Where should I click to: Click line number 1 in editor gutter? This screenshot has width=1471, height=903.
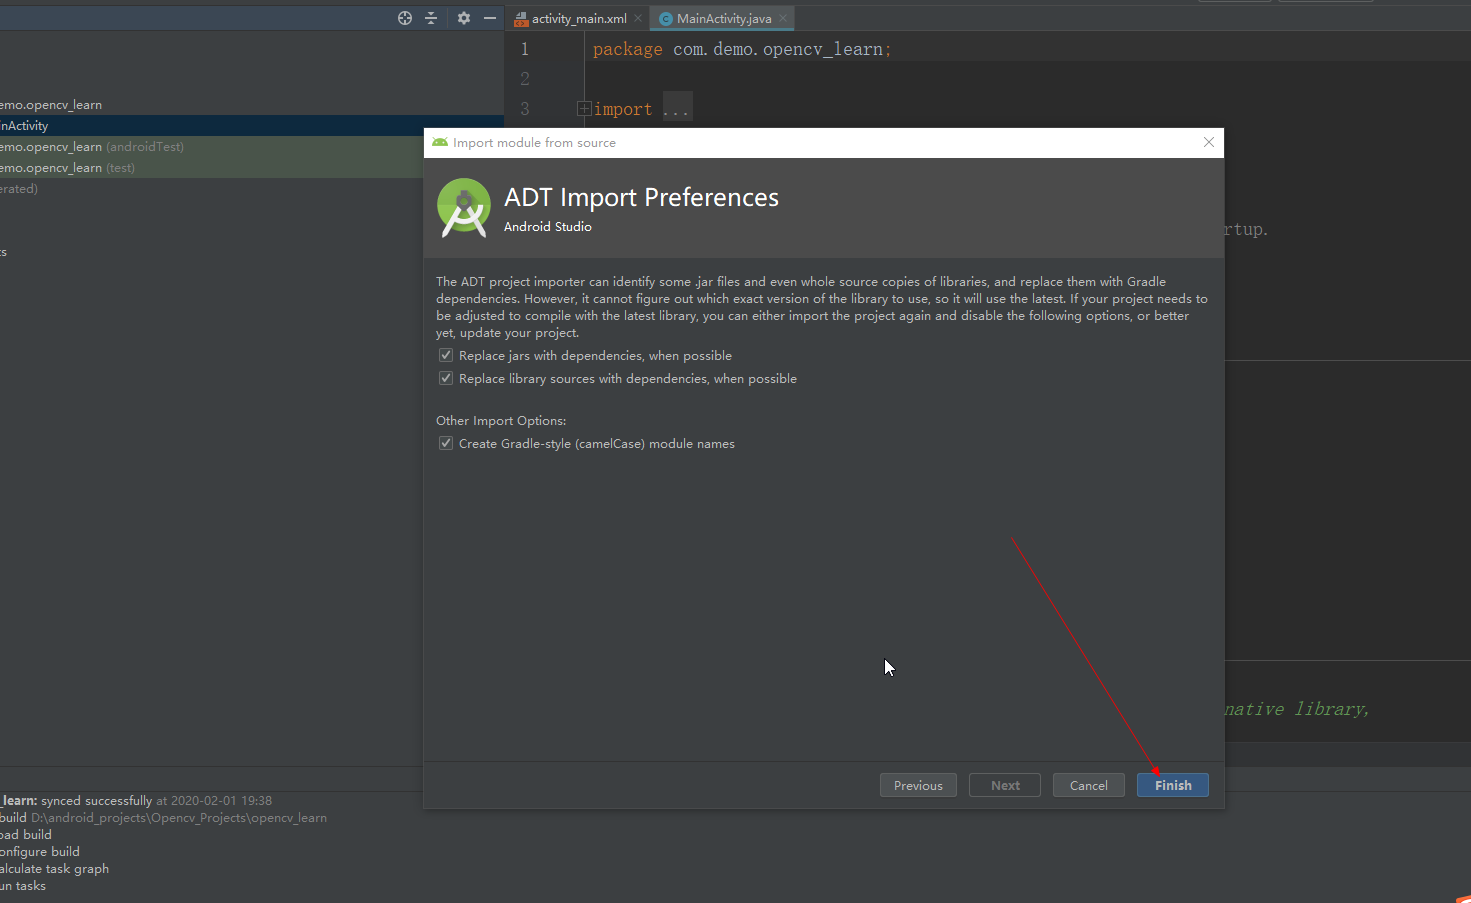(x=524, y=49)
